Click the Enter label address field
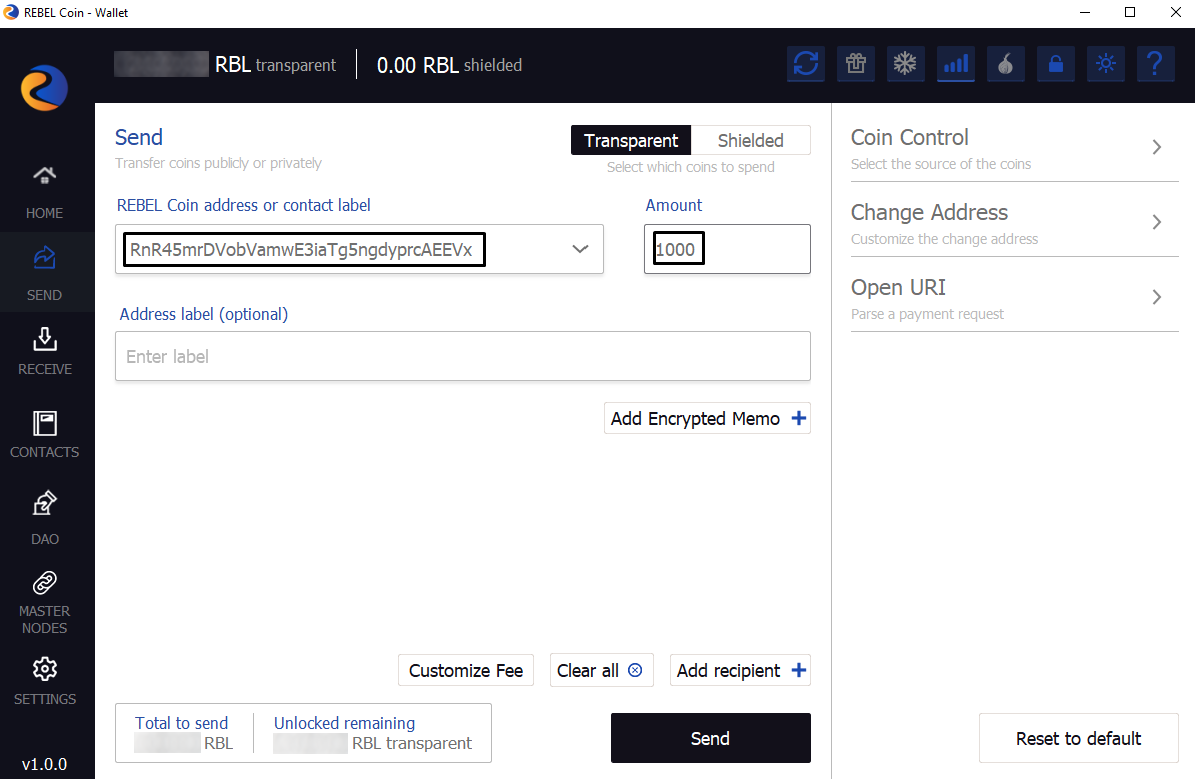 click(463, 356)
